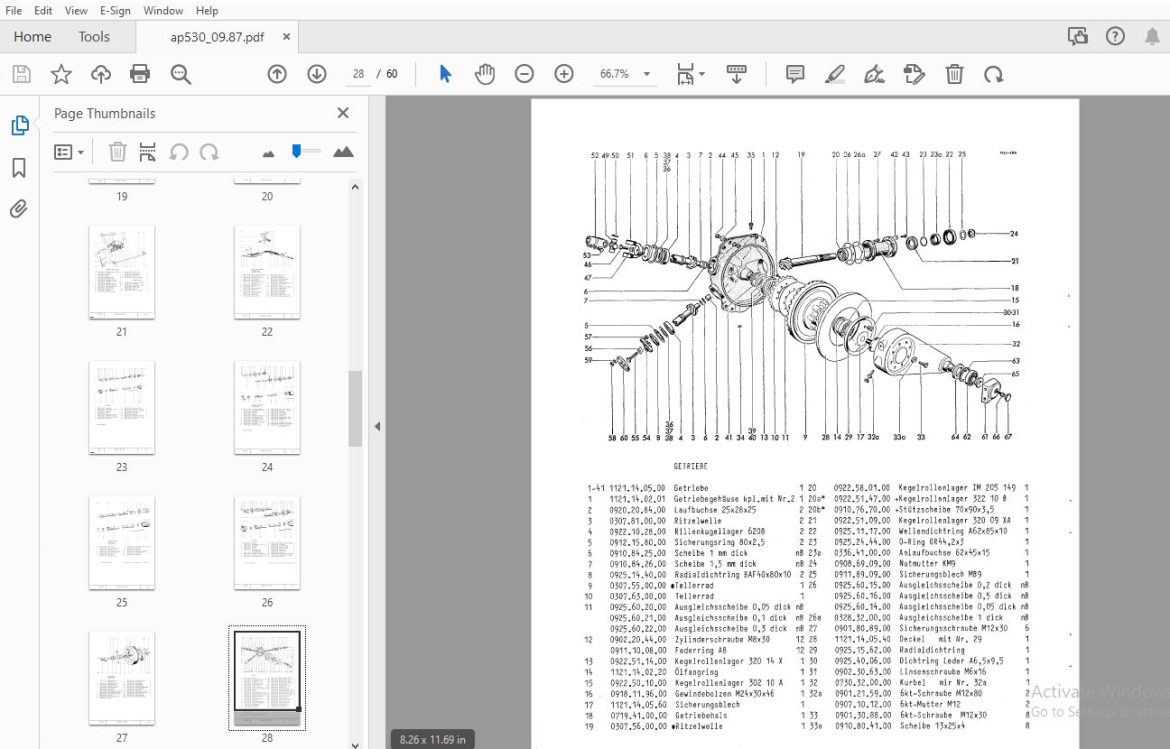Image resolution: width=1170 pixels, height=749 pixels.
Task: Select the Hand pan tool
Action: pos(485,74)
